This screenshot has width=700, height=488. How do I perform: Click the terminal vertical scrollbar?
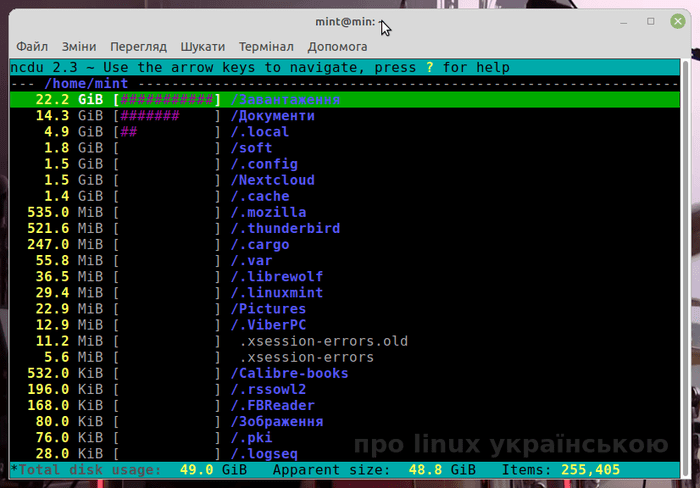tap(683, 268)
